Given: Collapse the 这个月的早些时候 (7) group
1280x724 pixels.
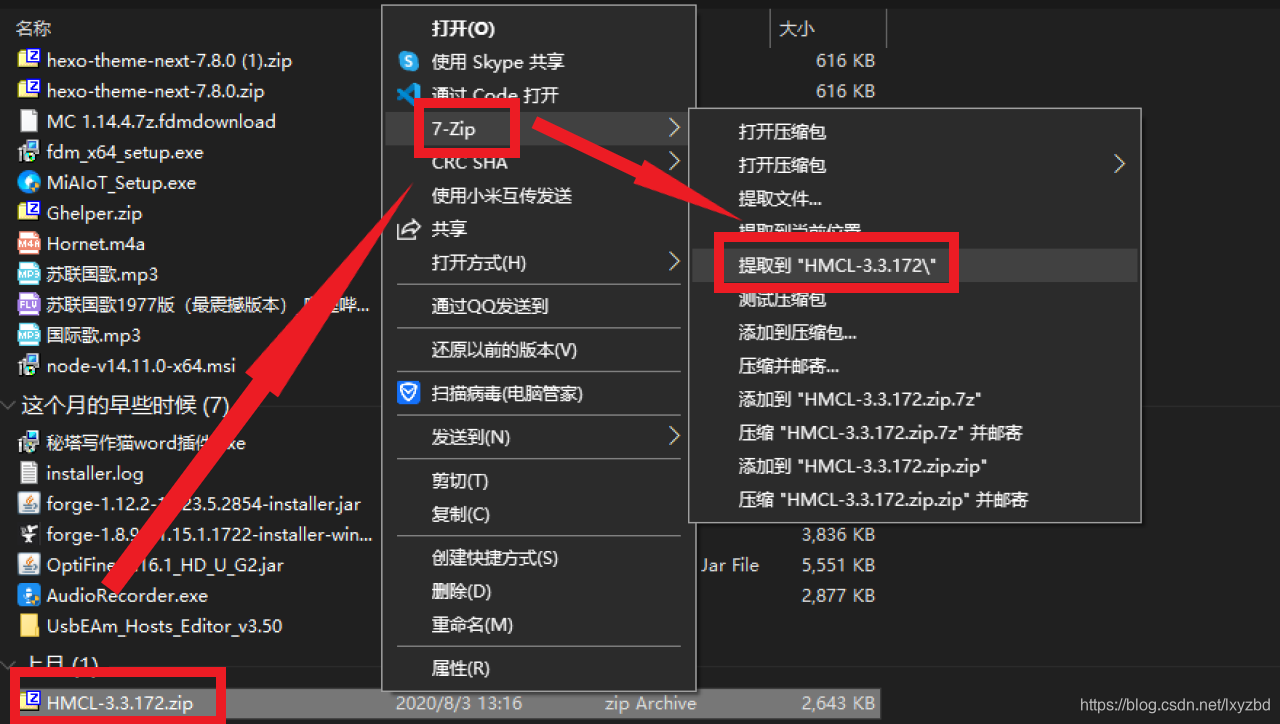Looking at the screenshot, I should pos(11,405).
